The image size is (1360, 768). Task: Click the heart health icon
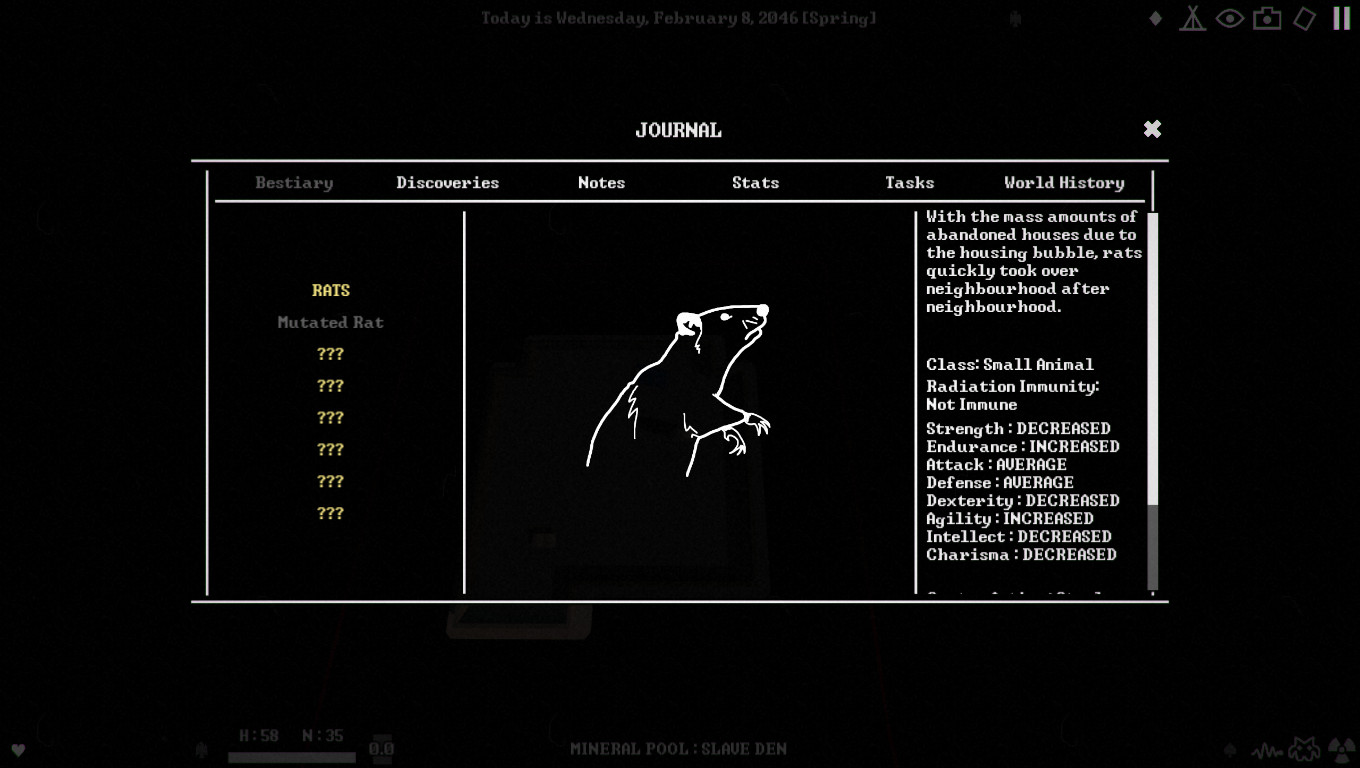tap(18, 750)
